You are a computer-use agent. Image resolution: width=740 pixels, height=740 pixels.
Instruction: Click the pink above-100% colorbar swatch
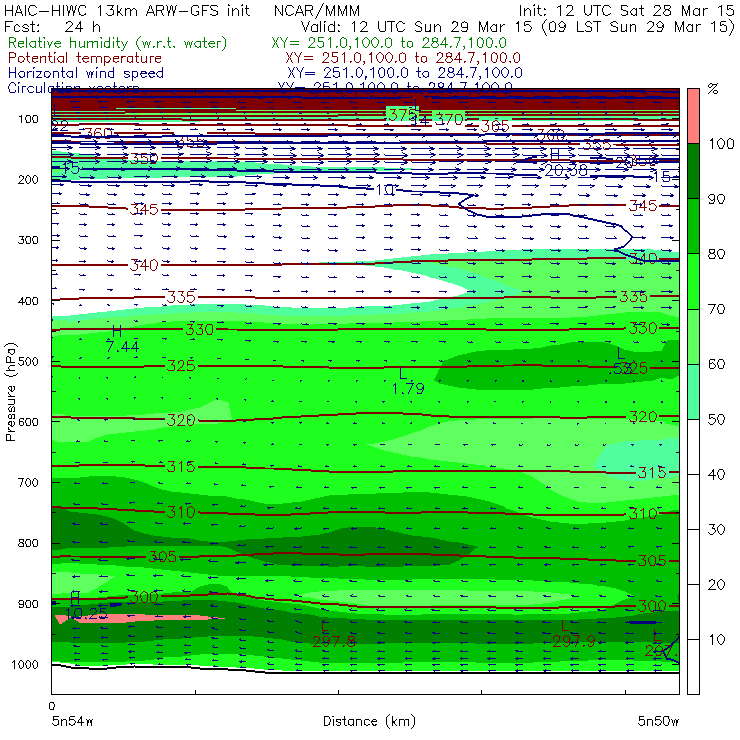point(693,116)
